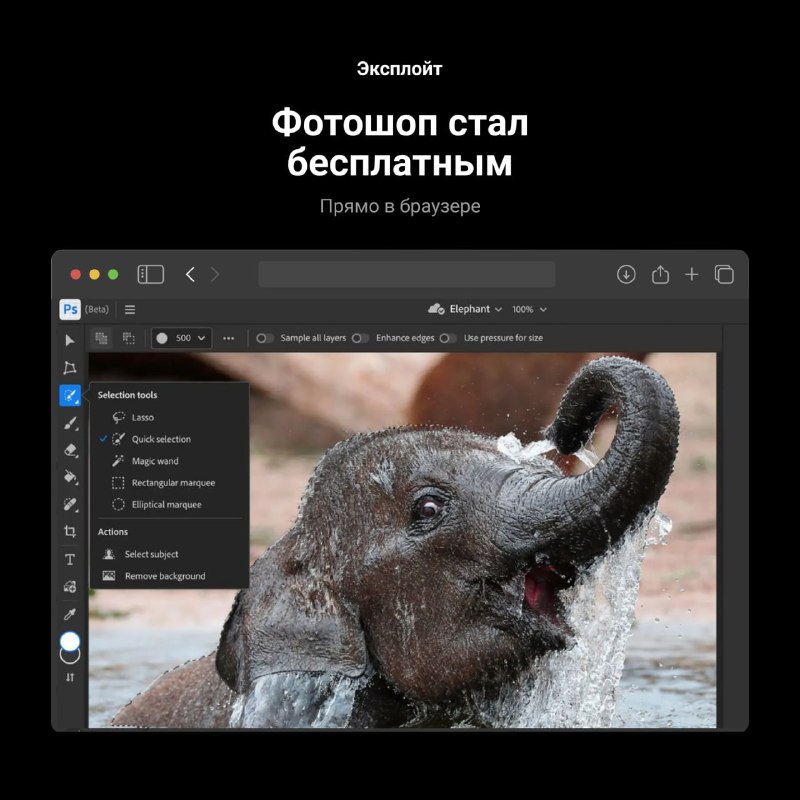Select the Eraser tool
Viewport: 800px width, 800px height.
[70, 450]
